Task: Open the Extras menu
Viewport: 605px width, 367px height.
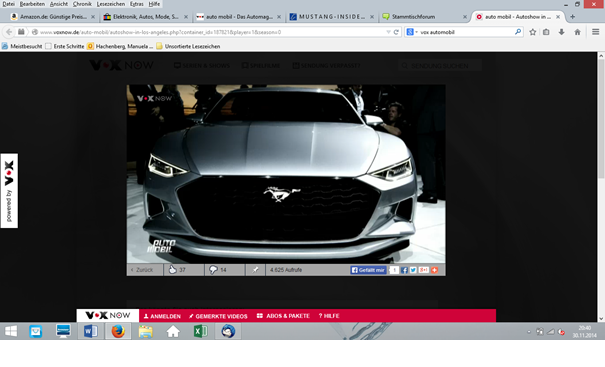Action: point(137,4)
